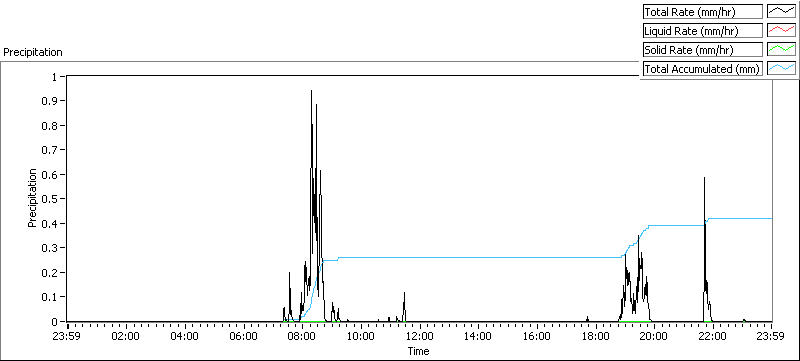The width and height of the screenshot is (800, 361).
Task: Select the 12:00 time axis label
Action: pos(419,337)
